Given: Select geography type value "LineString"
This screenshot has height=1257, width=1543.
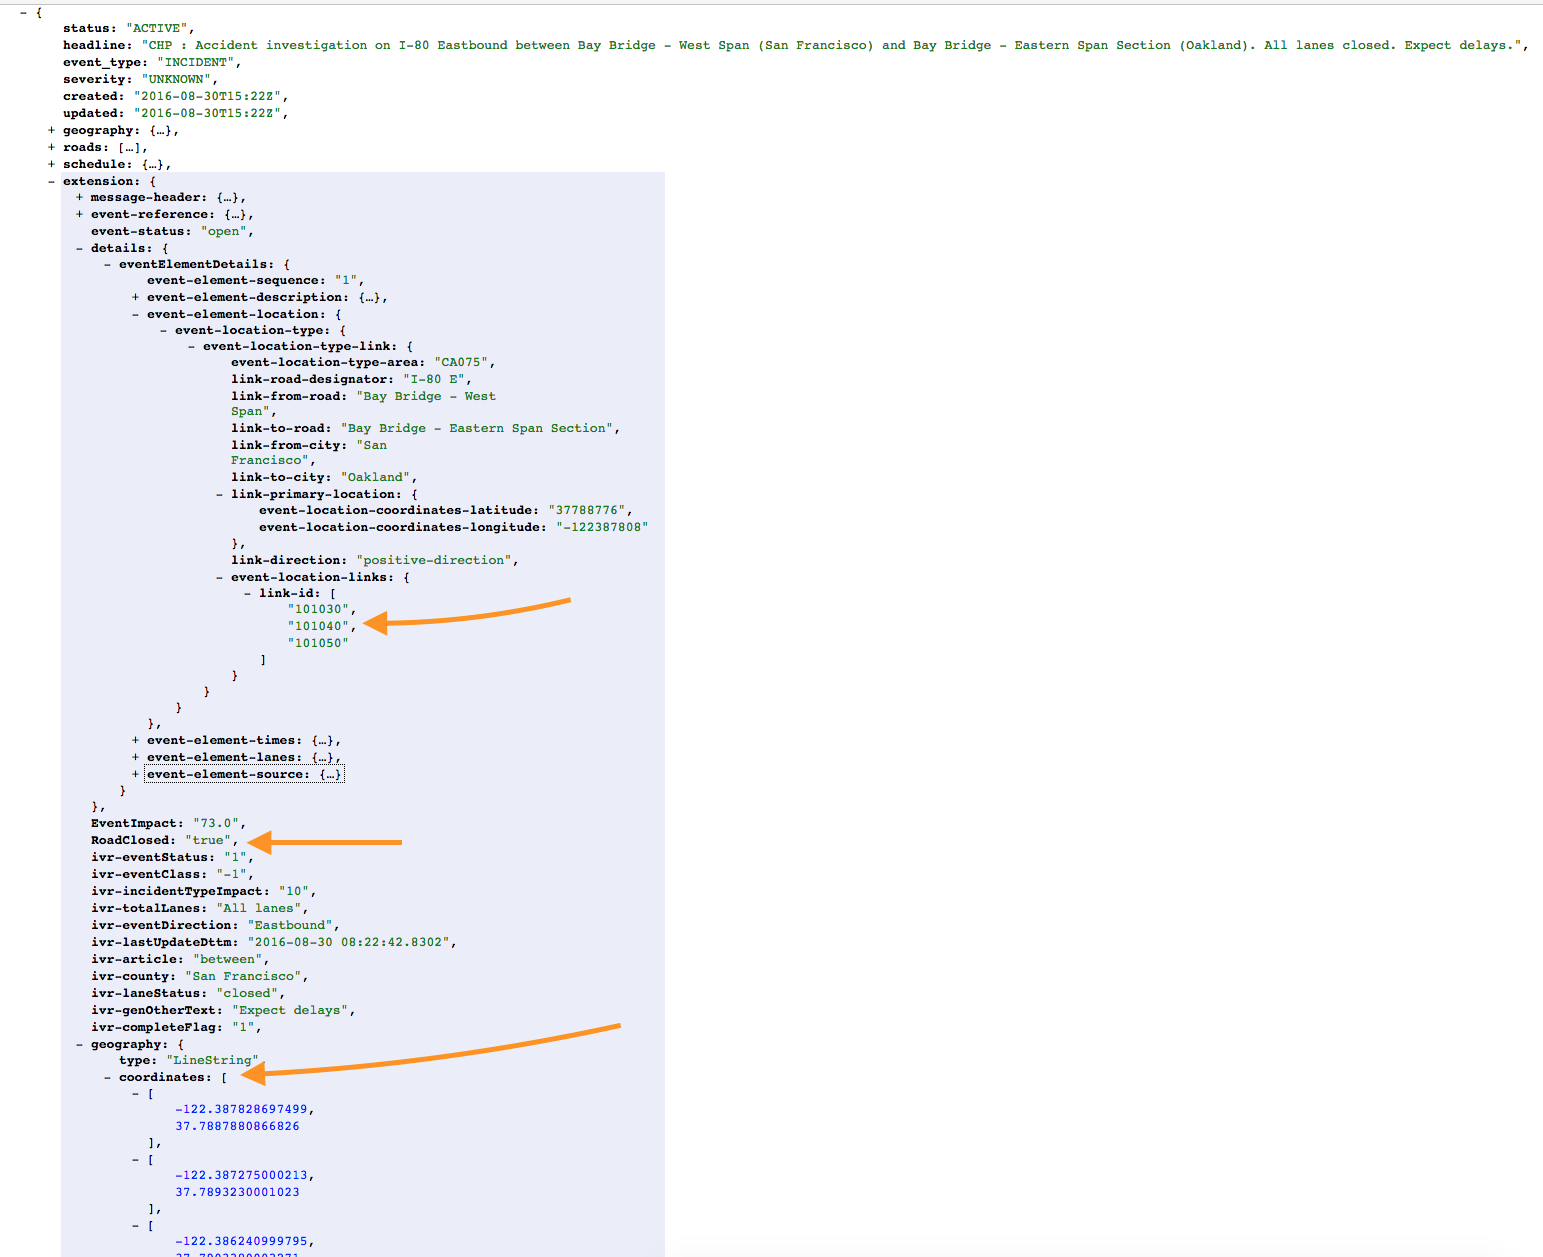Looking at the screenshot, I should [x=212, y=1061].
